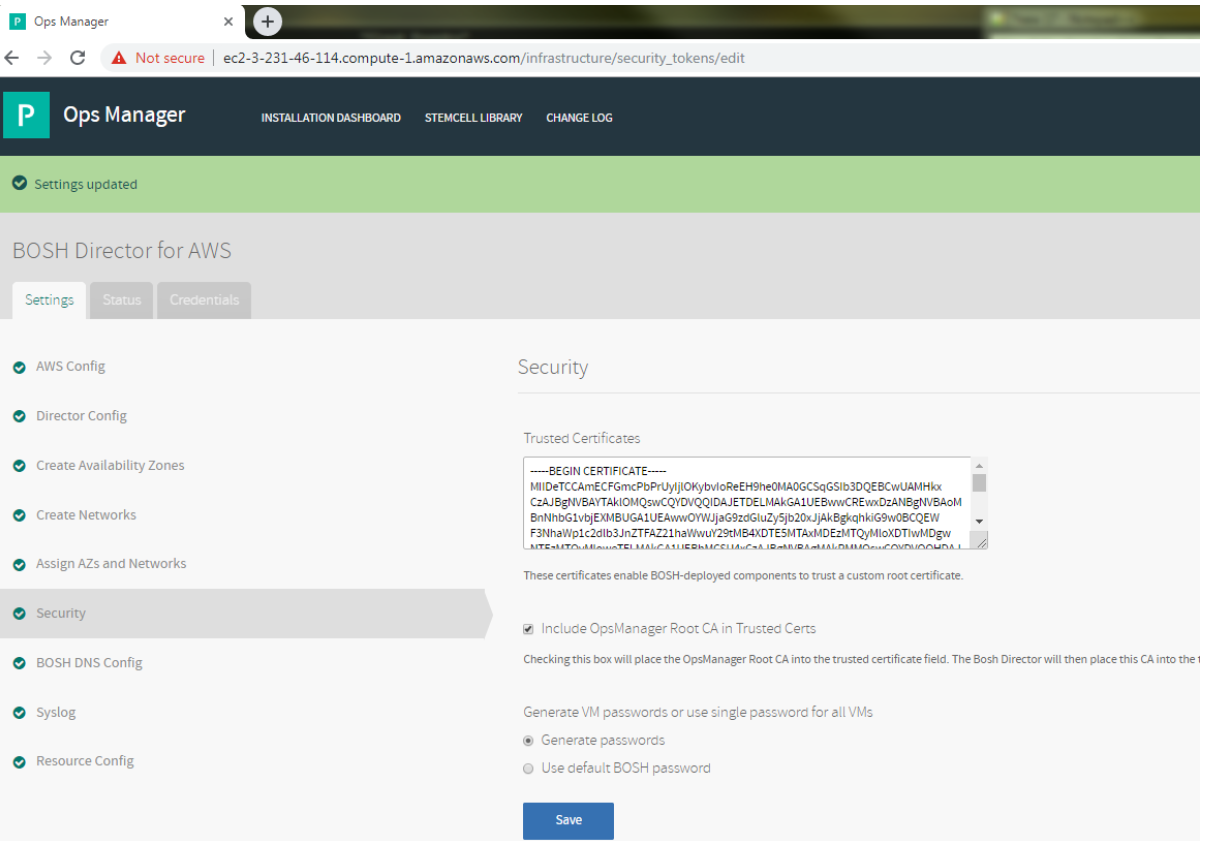Screen dimensions: 1208x841
Task: Click the green check next to AWS Config
Action: click(19, 367)
